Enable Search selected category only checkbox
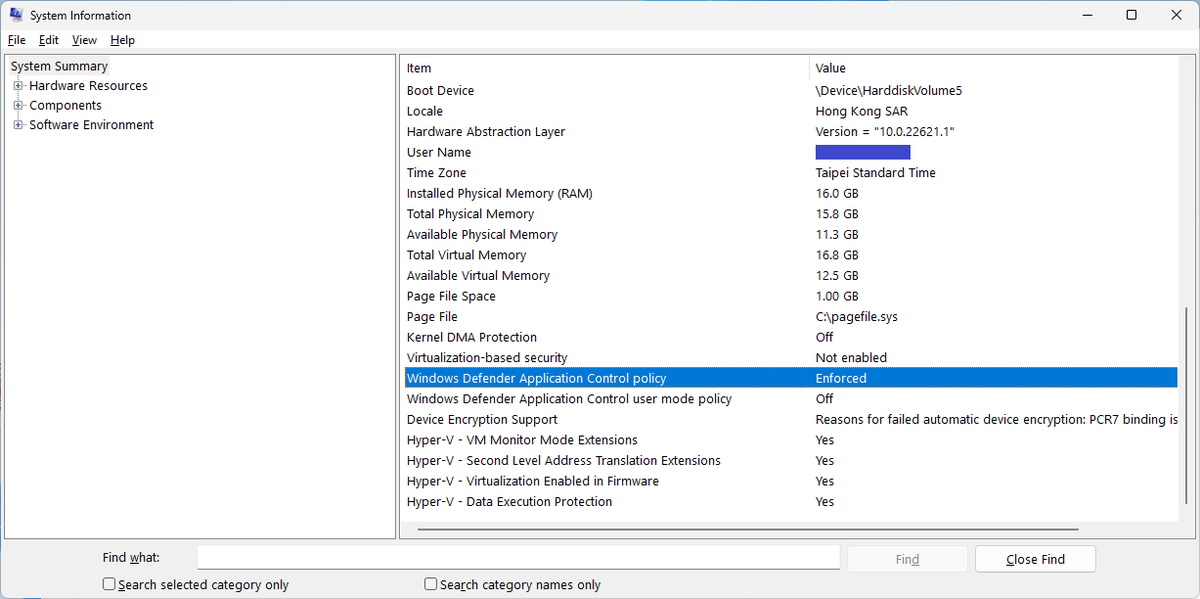1200x599 pixels. click(109, 584)
